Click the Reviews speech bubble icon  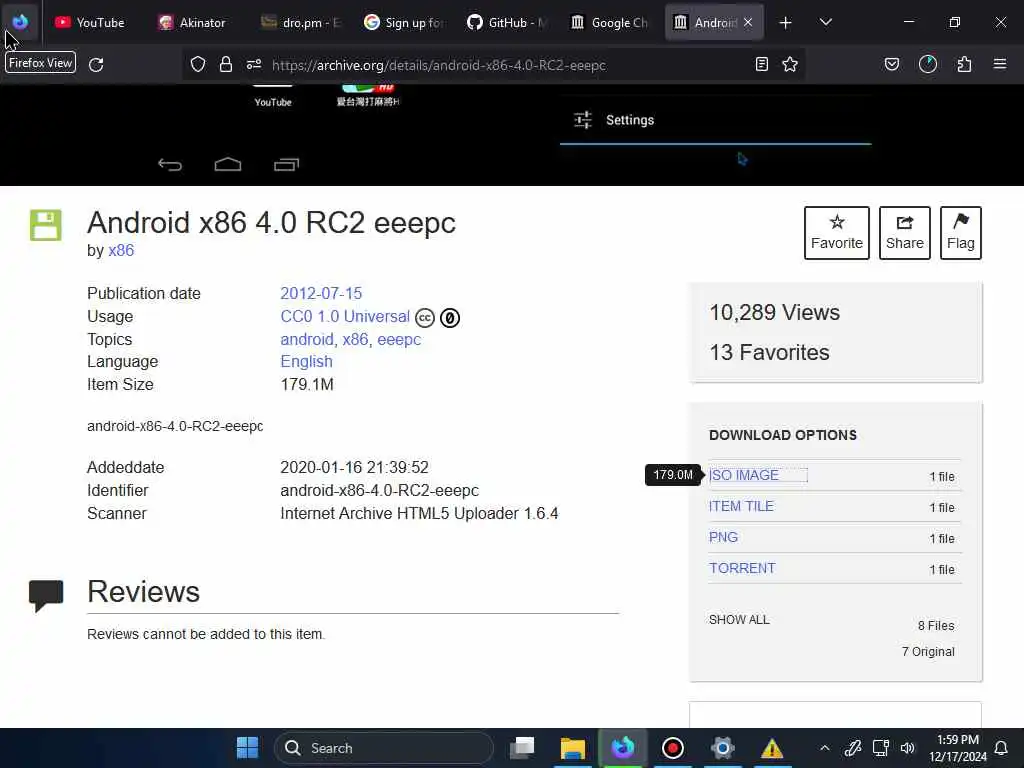46,595
